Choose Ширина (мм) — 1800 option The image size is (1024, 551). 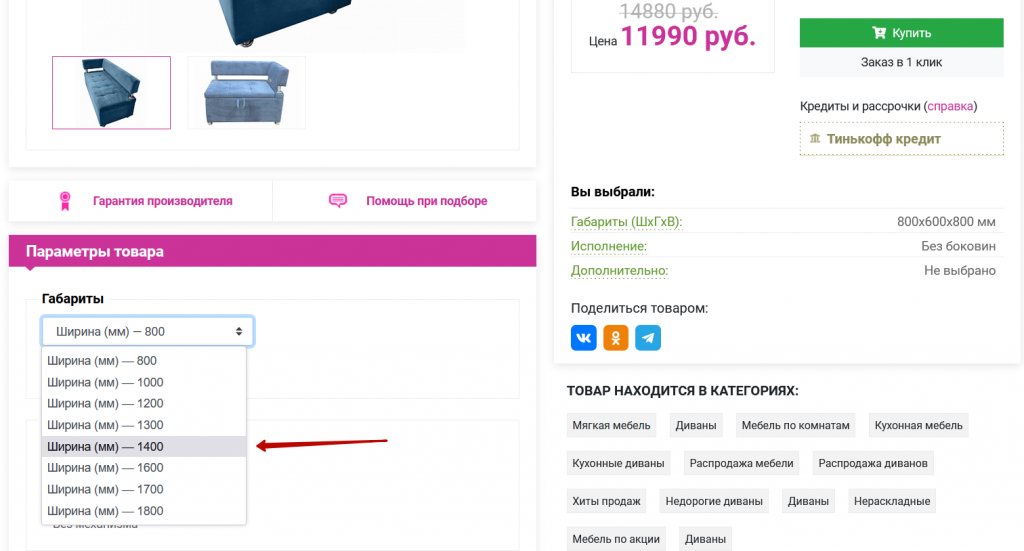(144, 511)
